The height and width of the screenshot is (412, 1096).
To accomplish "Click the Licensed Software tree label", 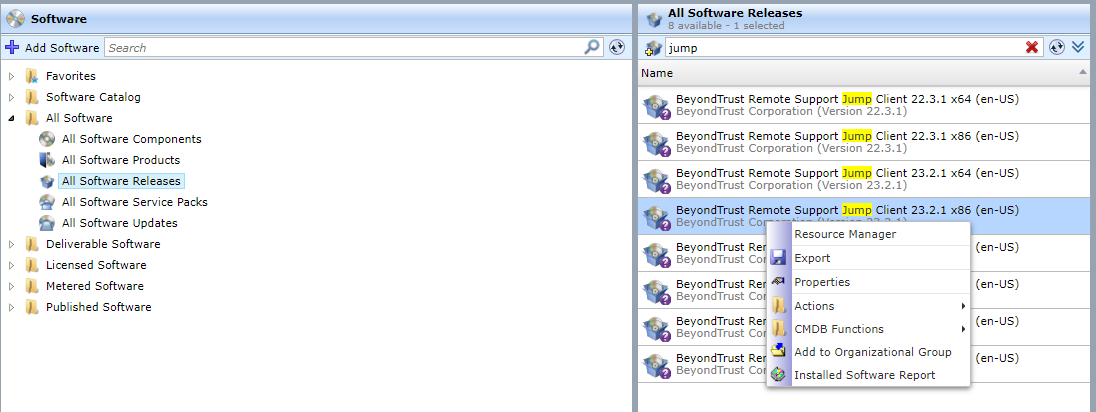I will (96, 265).
